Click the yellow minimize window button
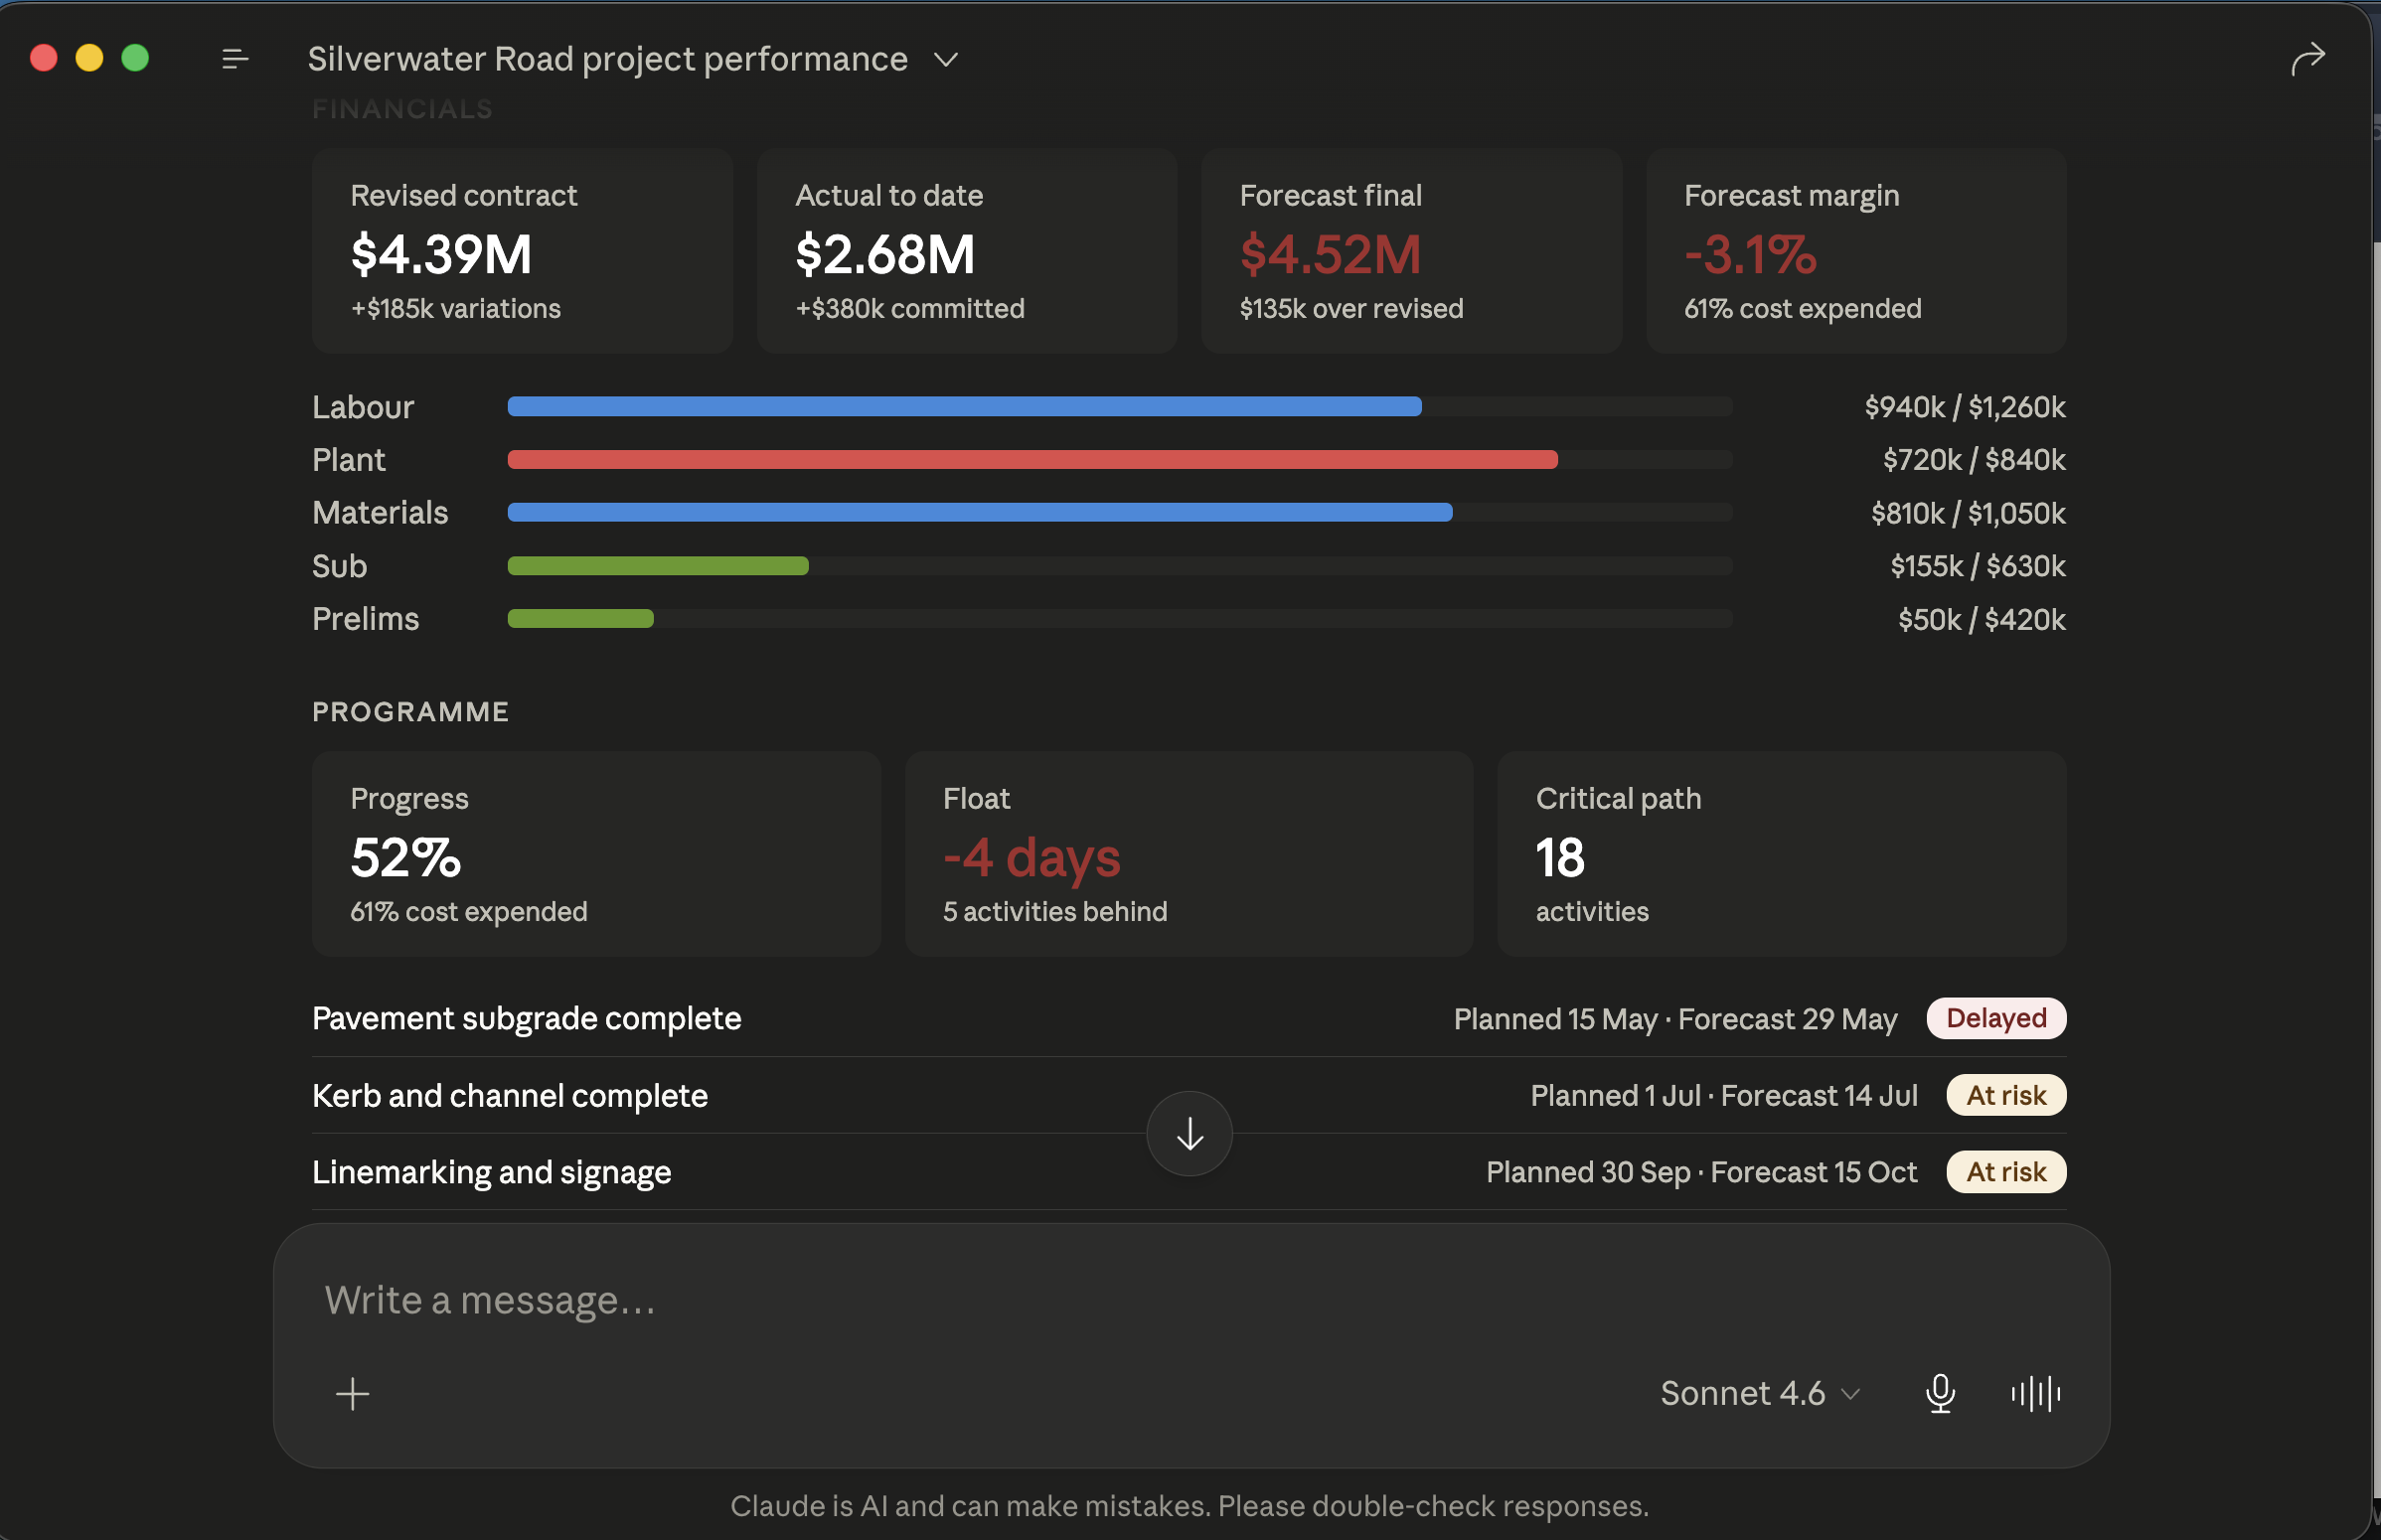This screenshot has height=1540, width=2381. click(x=89, y=58)
